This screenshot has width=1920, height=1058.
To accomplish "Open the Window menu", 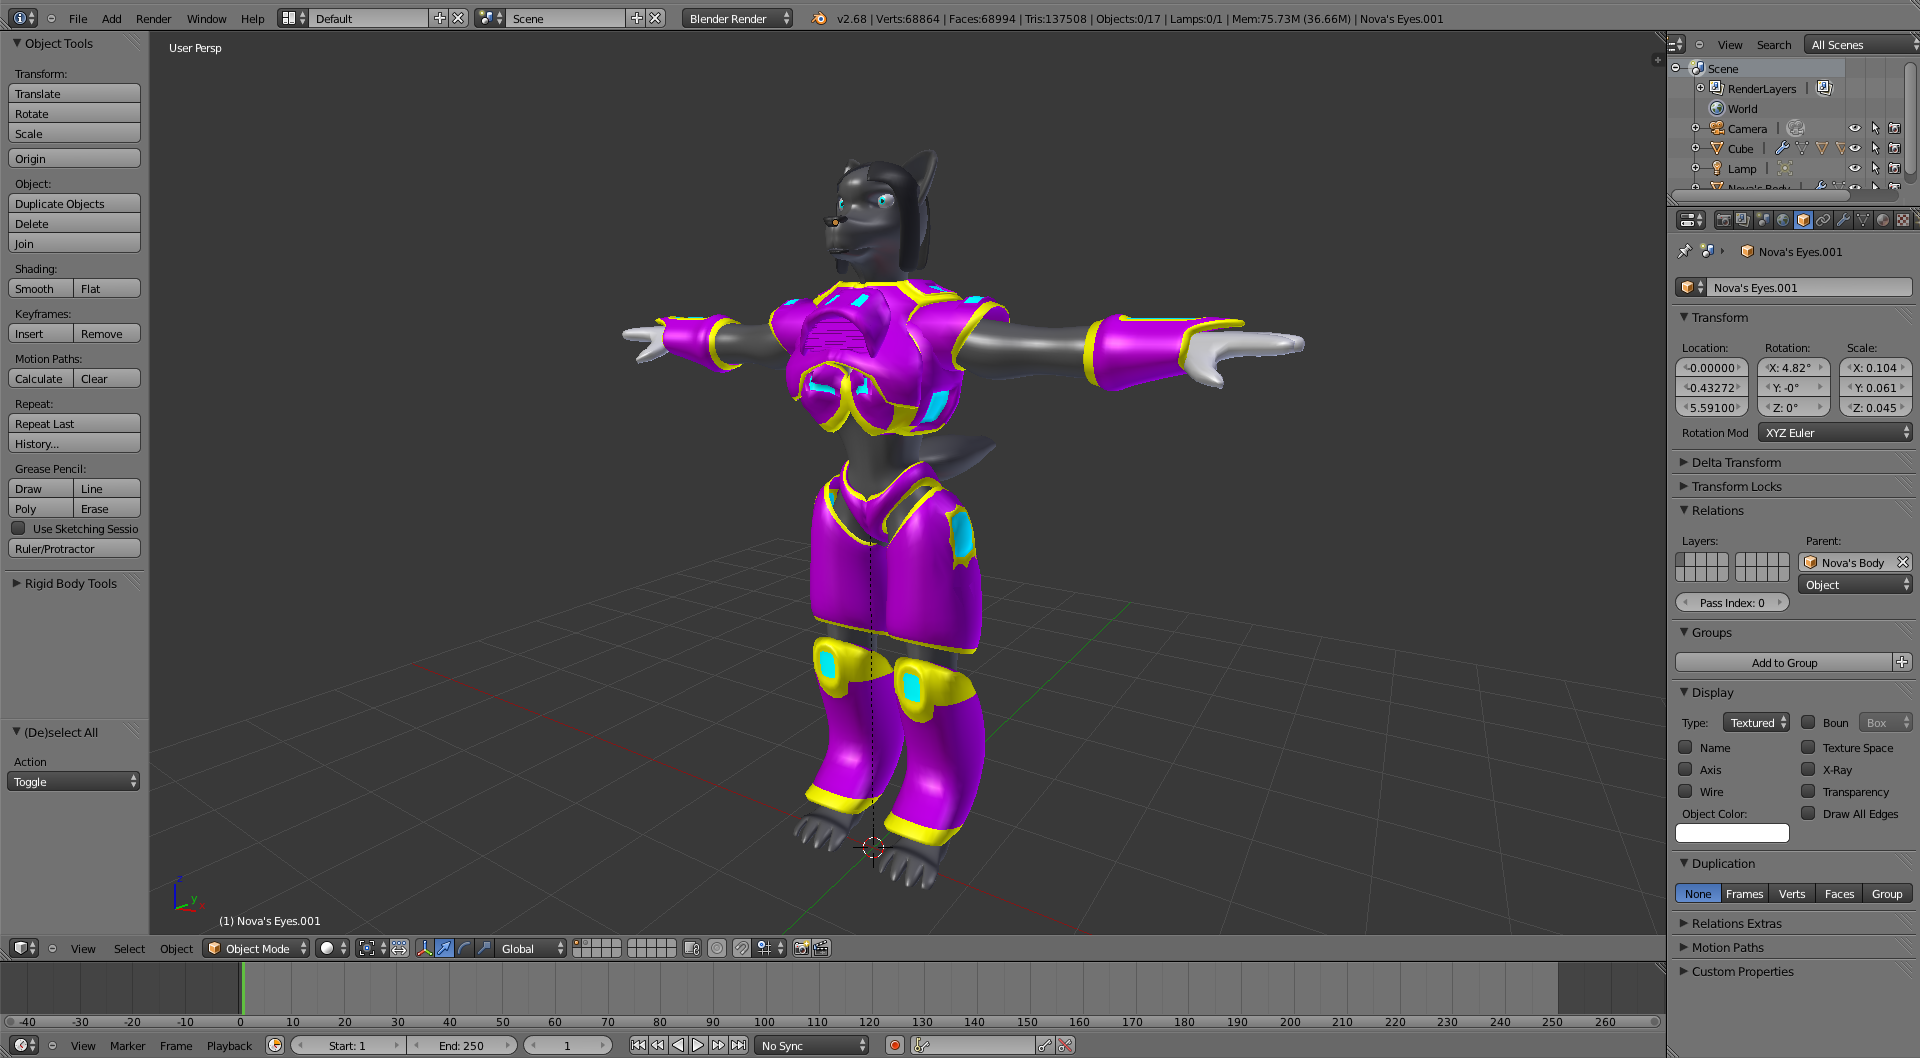I will point(206,18).
